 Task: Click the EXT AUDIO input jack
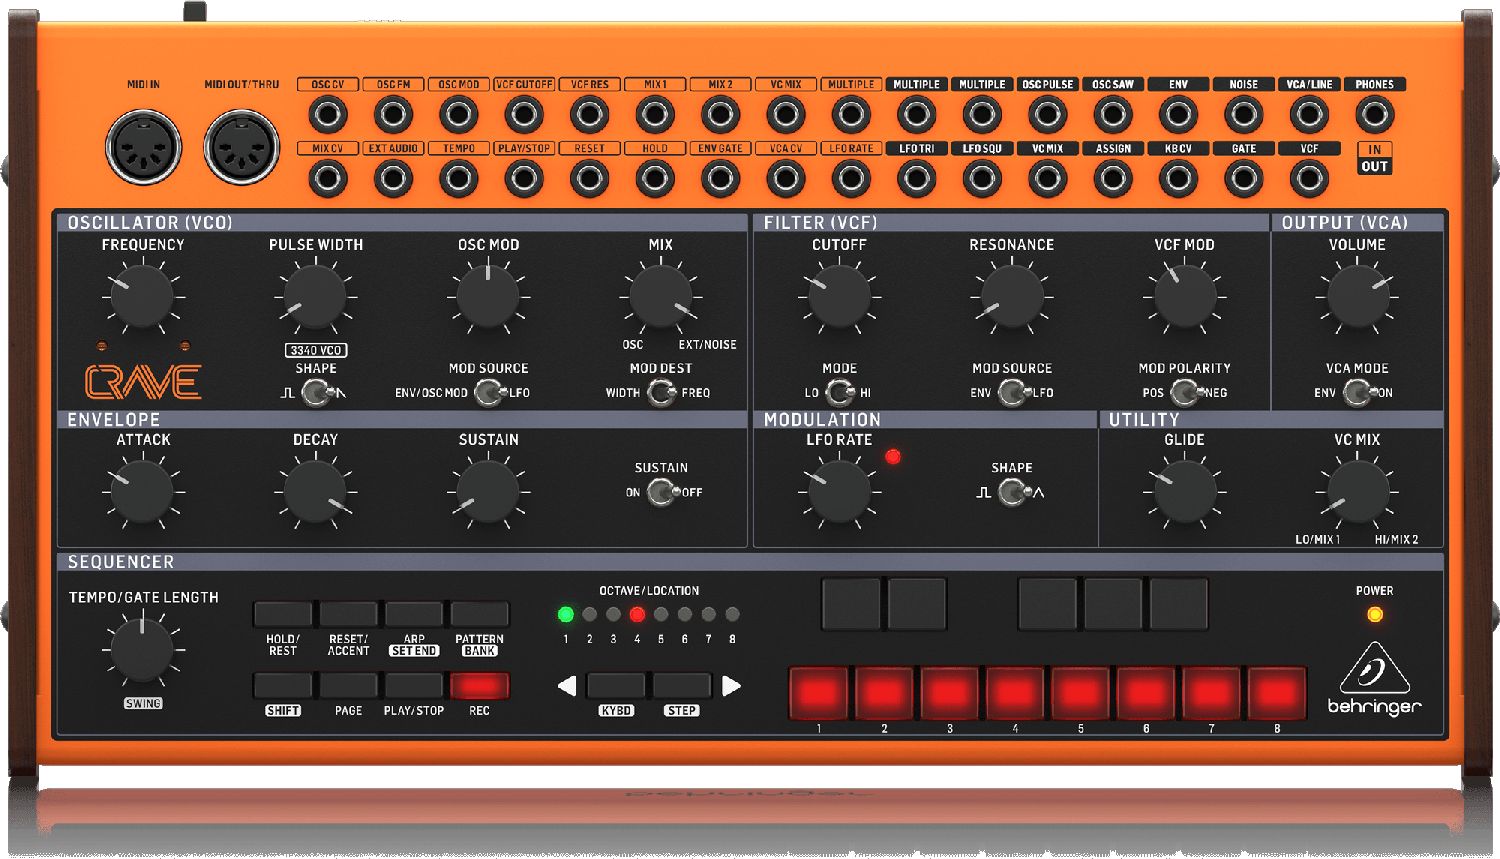pyautogui.click(x=393, y=179)
